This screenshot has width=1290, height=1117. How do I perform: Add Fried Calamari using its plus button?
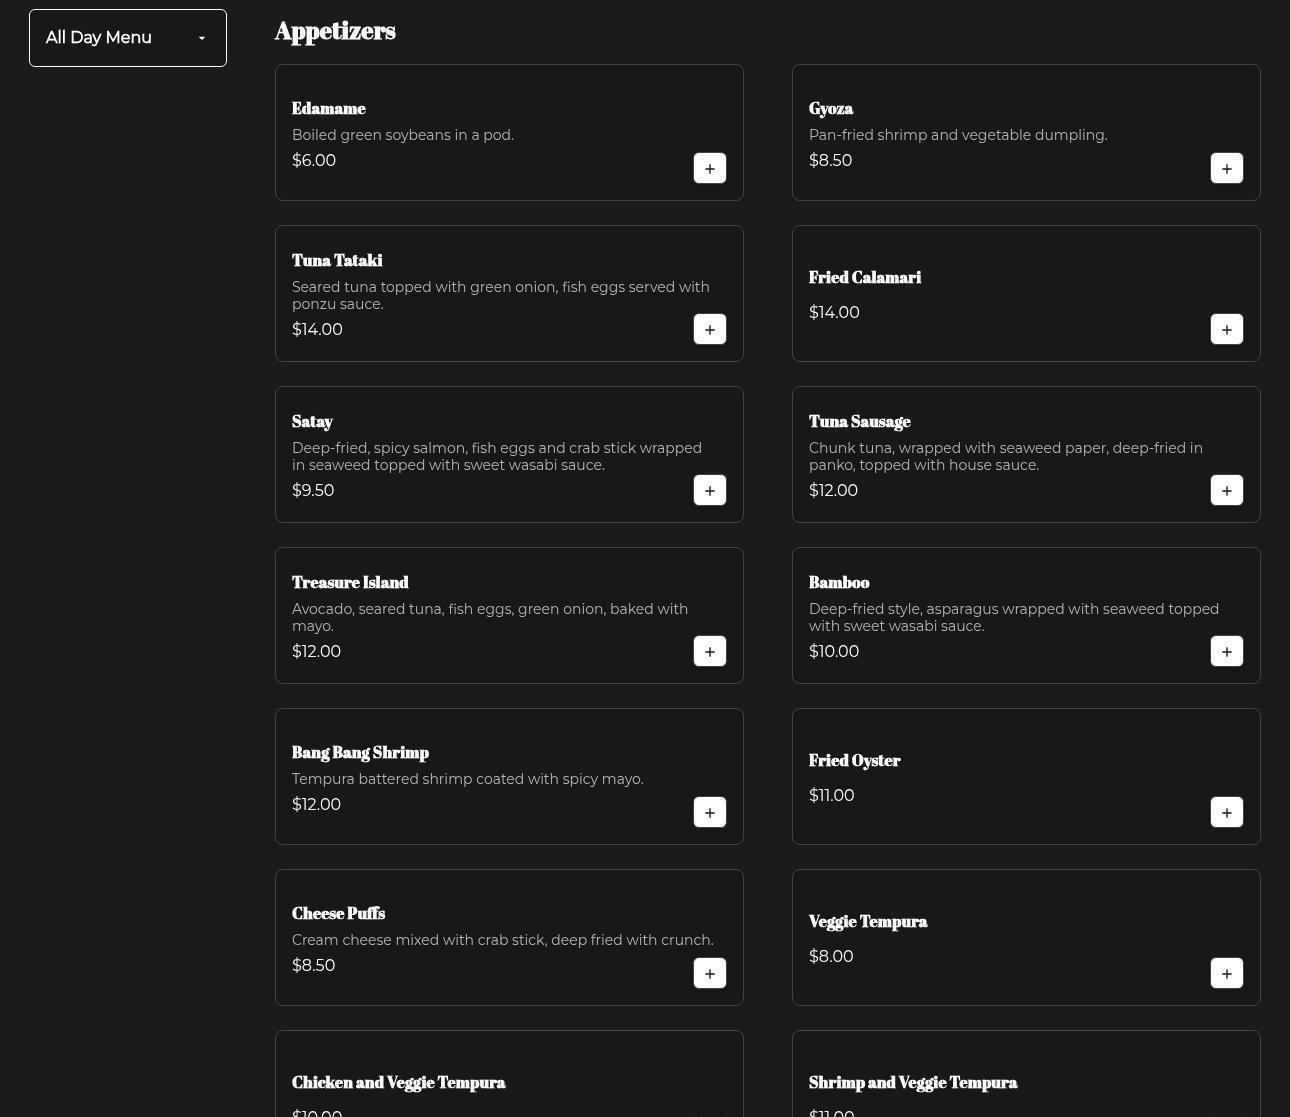point(1227,329)
